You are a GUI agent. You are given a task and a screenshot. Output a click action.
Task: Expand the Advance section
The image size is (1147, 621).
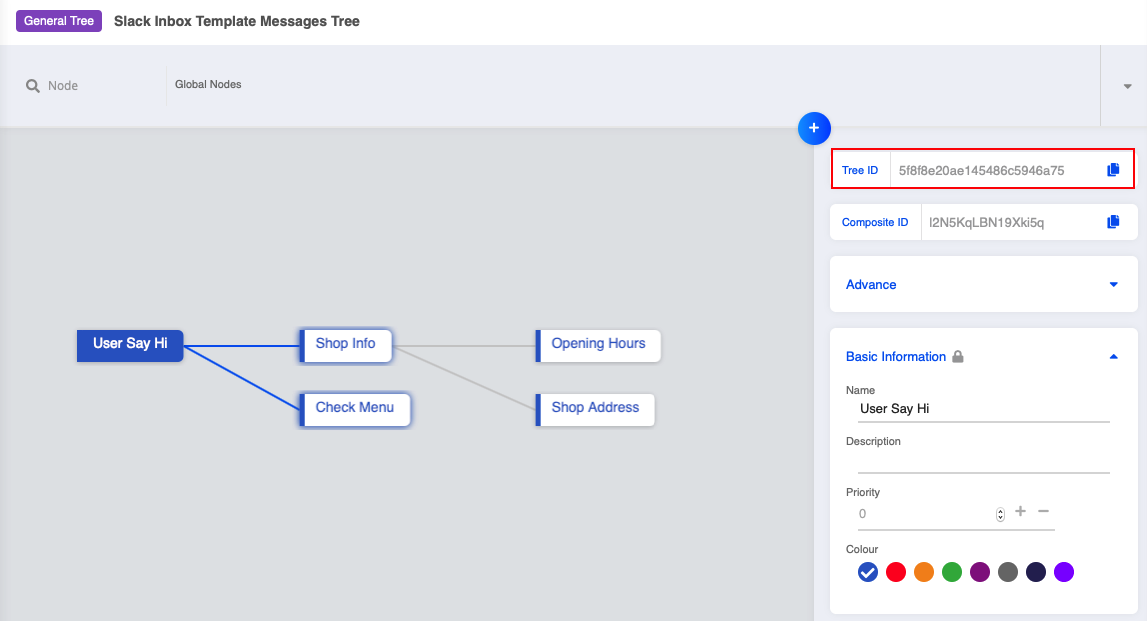point(1113,285)
